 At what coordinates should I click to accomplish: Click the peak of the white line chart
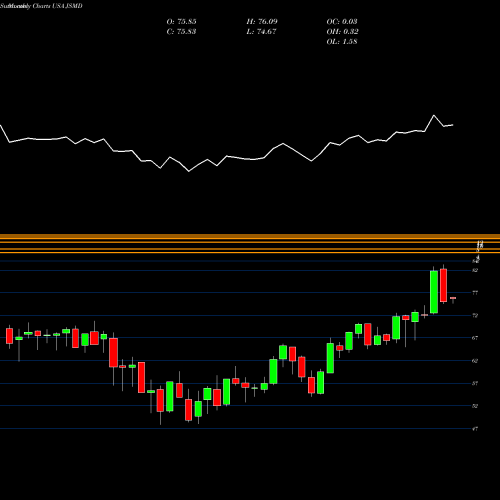pos(434,115)
